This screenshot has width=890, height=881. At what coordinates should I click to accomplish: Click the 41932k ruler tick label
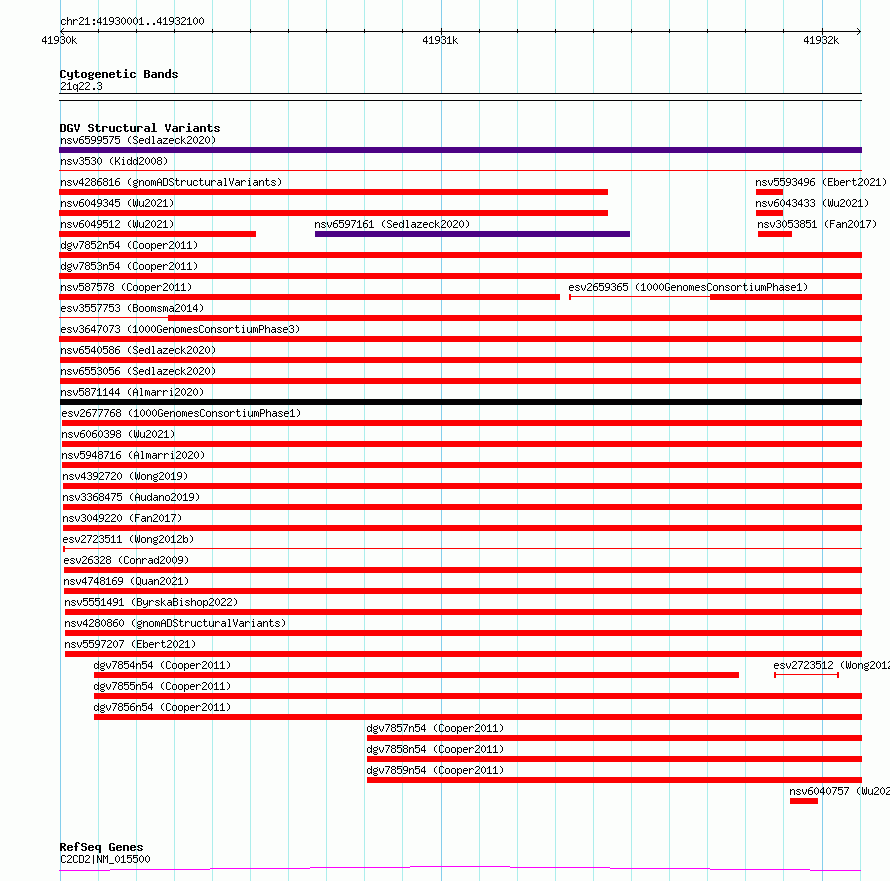[x=821, y=40]
